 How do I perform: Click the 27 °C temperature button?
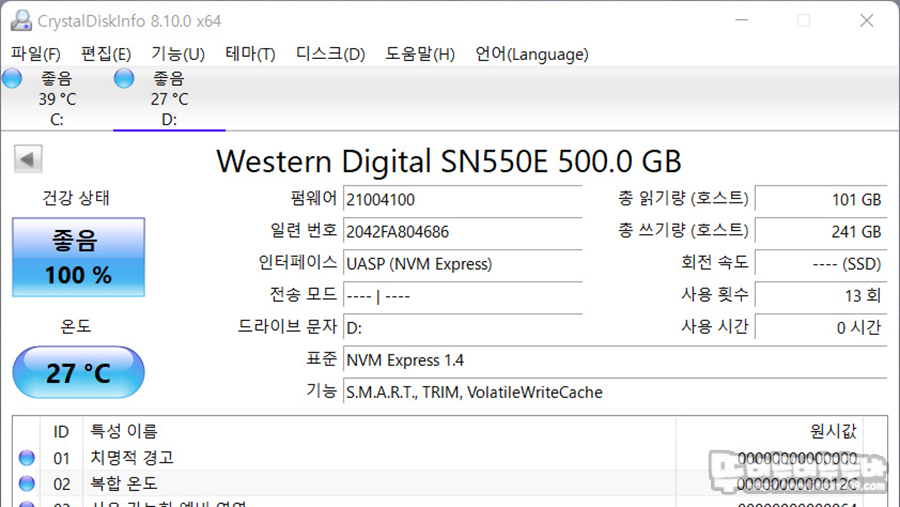(x=79, y=373)
